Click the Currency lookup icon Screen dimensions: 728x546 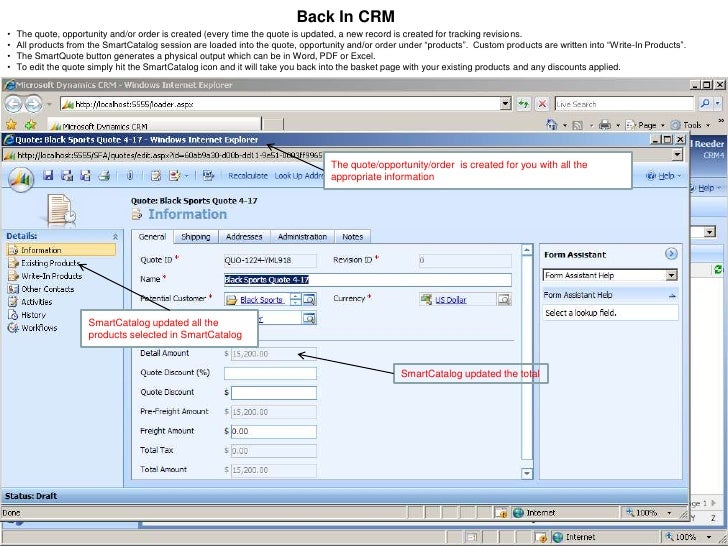coord(505,299)
